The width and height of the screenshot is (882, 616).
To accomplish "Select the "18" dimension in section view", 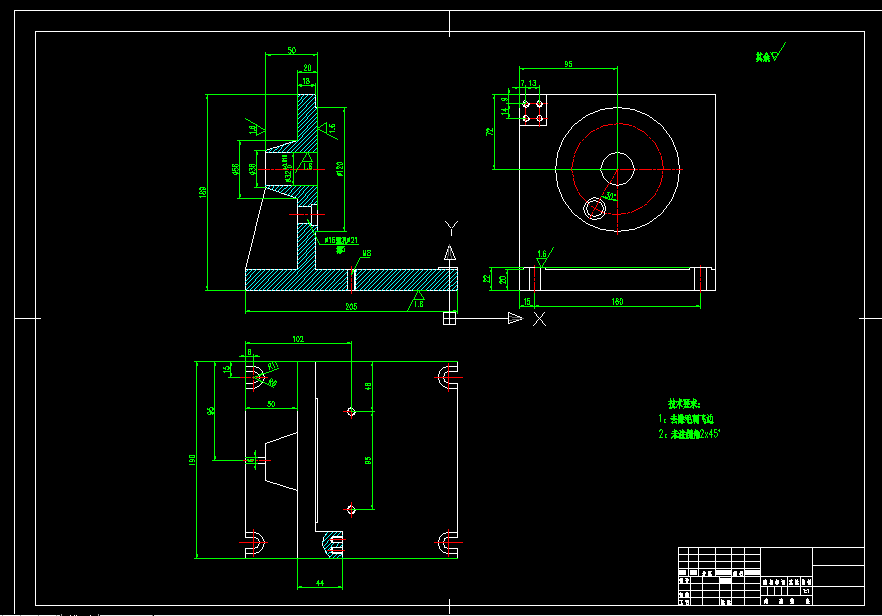I will pos(306,81).
